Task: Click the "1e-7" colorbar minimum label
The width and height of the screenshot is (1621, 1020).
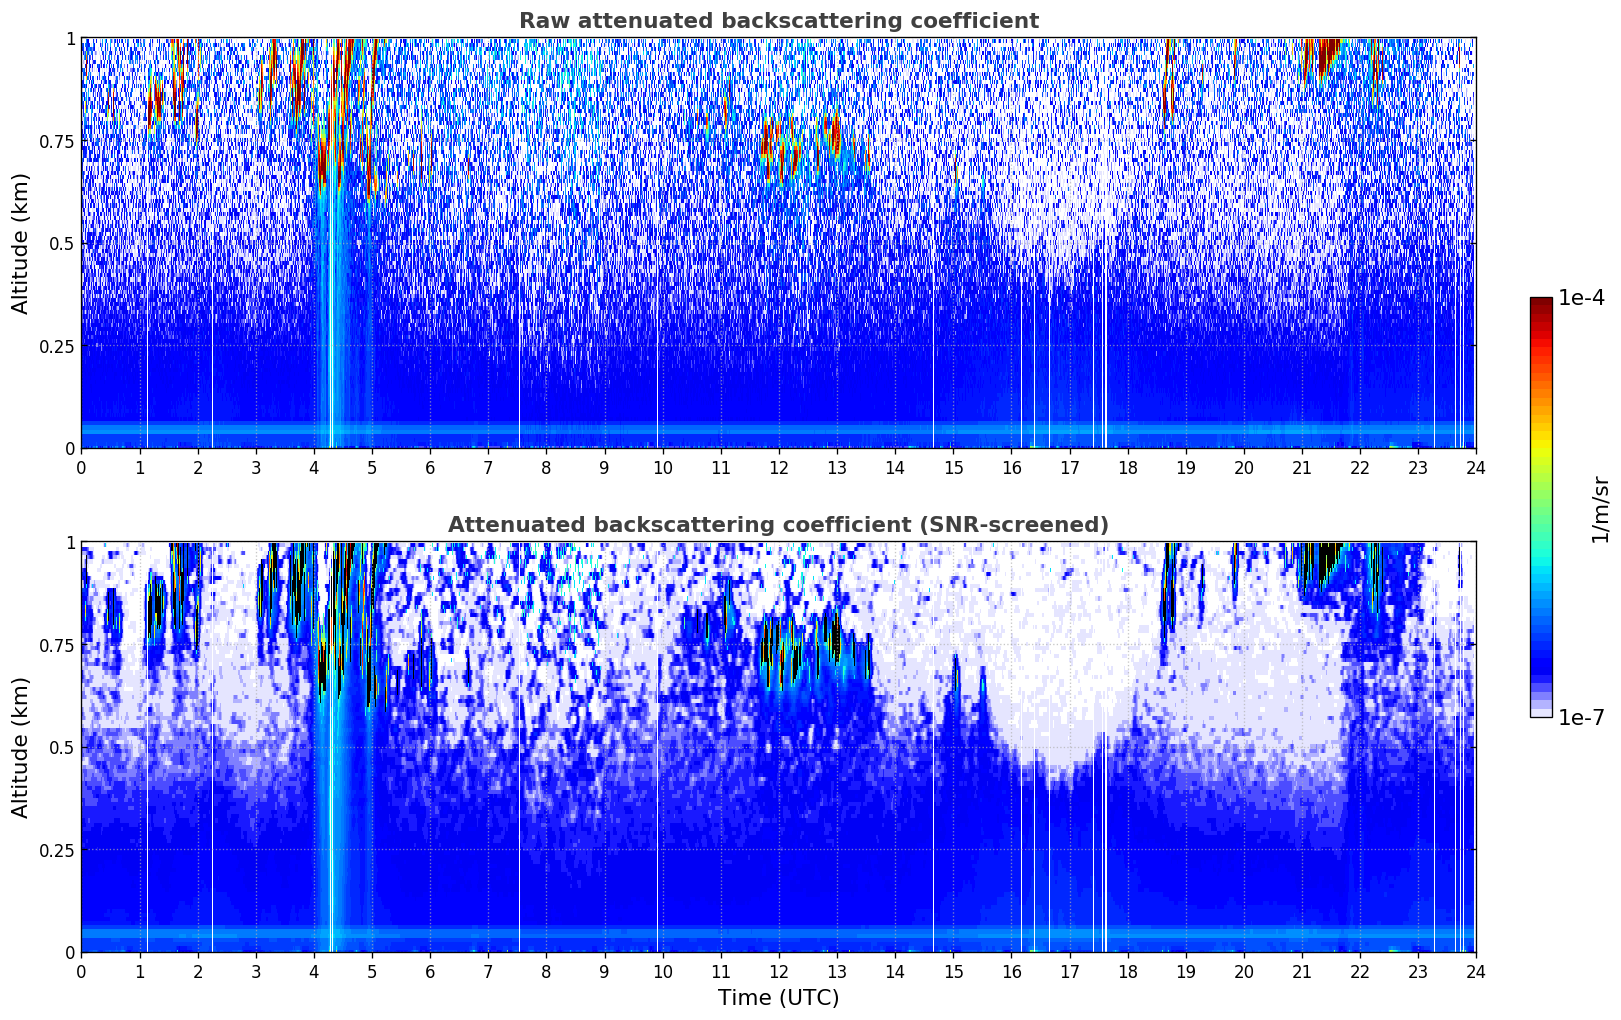Action: (x=1581, y=717)
